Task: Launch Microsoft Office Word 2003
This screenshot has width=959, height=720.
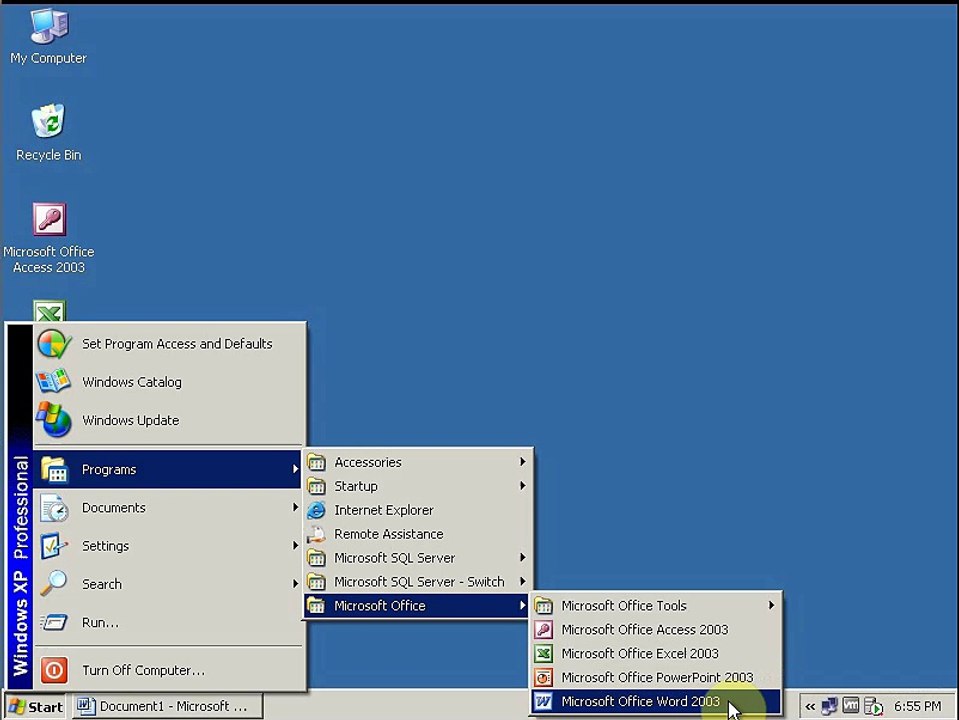Action: click(x=656, y=702)
